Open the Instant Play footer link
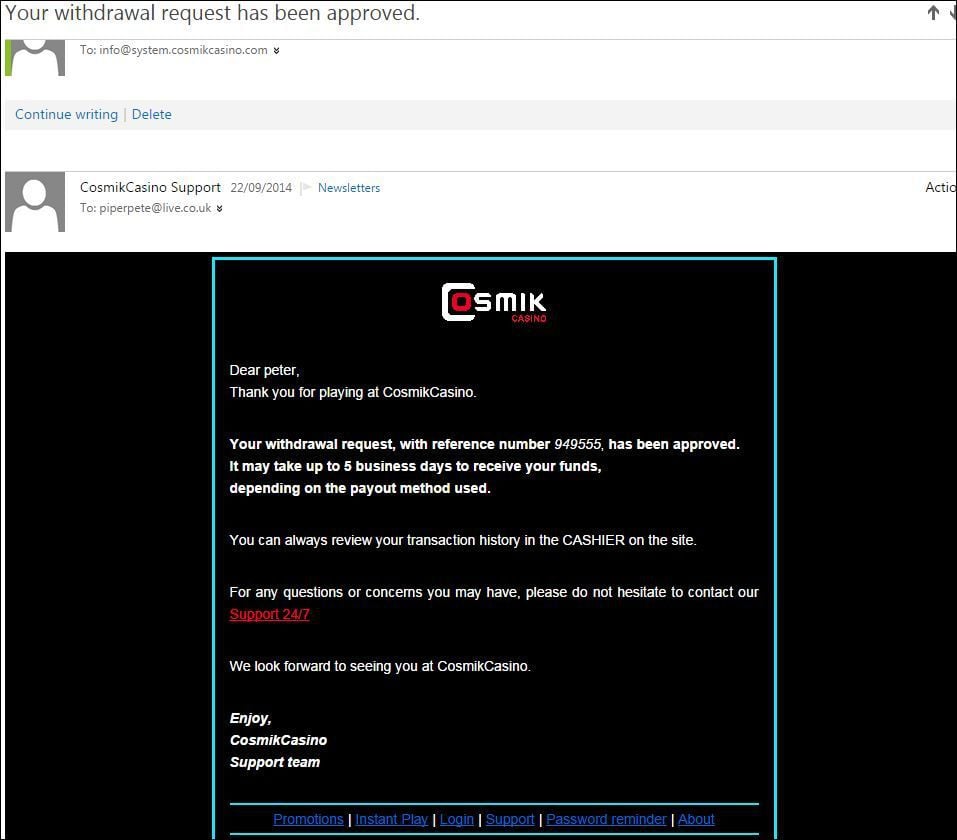This screenshot has width=957, height=840. pos(391,819)
